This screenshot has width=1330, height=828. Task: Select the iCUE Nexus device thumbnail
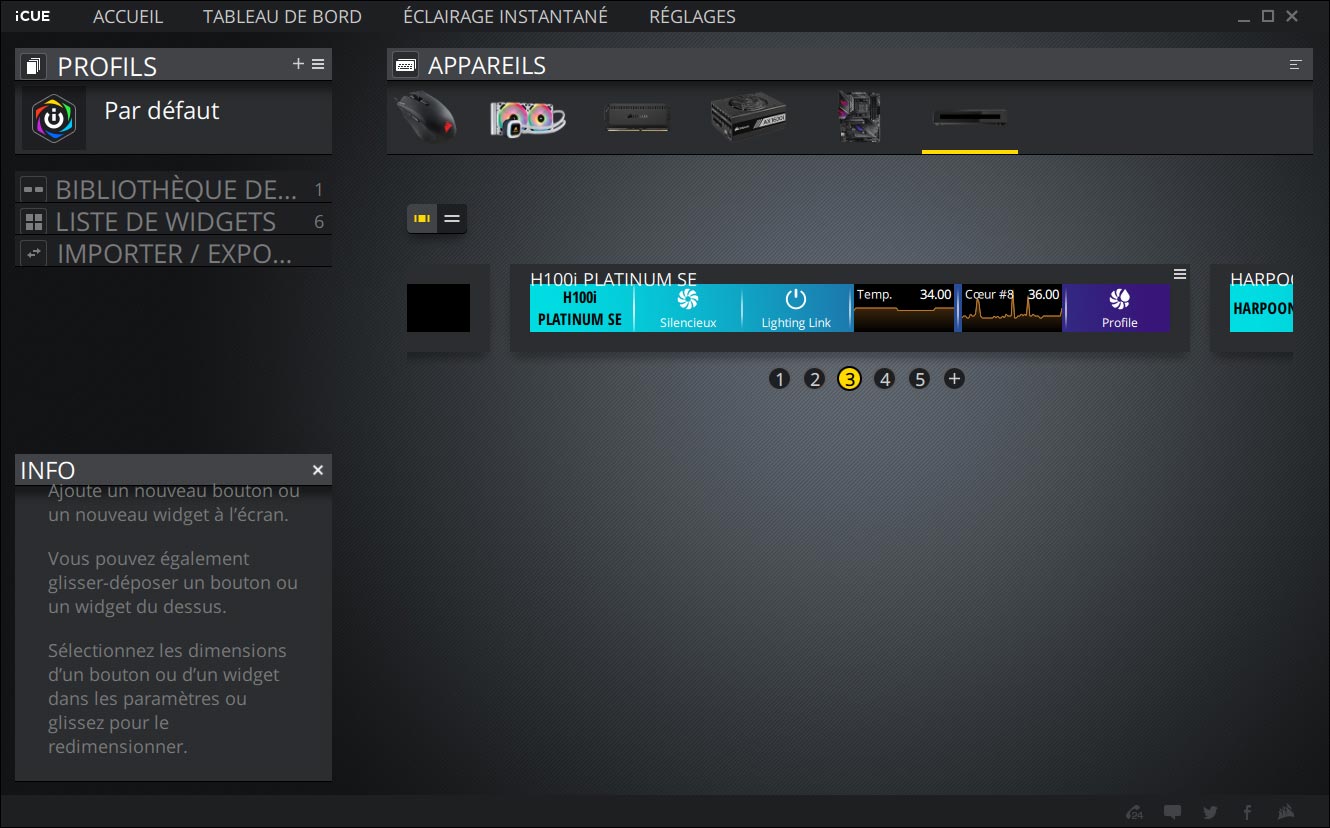(x=970, y=118)
